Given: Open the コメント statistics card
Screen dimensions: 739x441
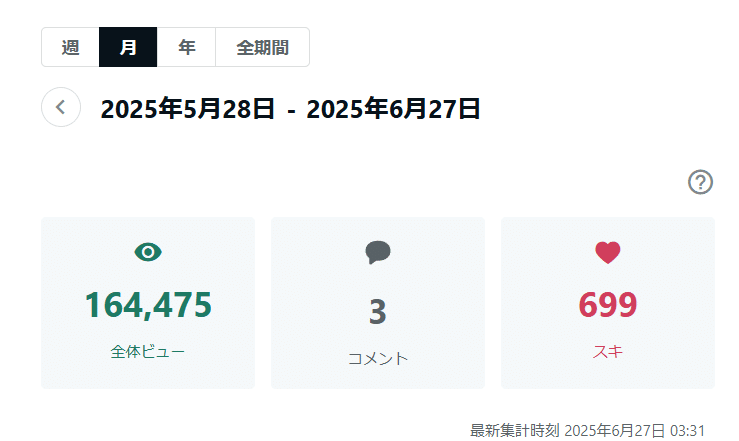Looking at the screenshot, I should [x=378, y=303].
